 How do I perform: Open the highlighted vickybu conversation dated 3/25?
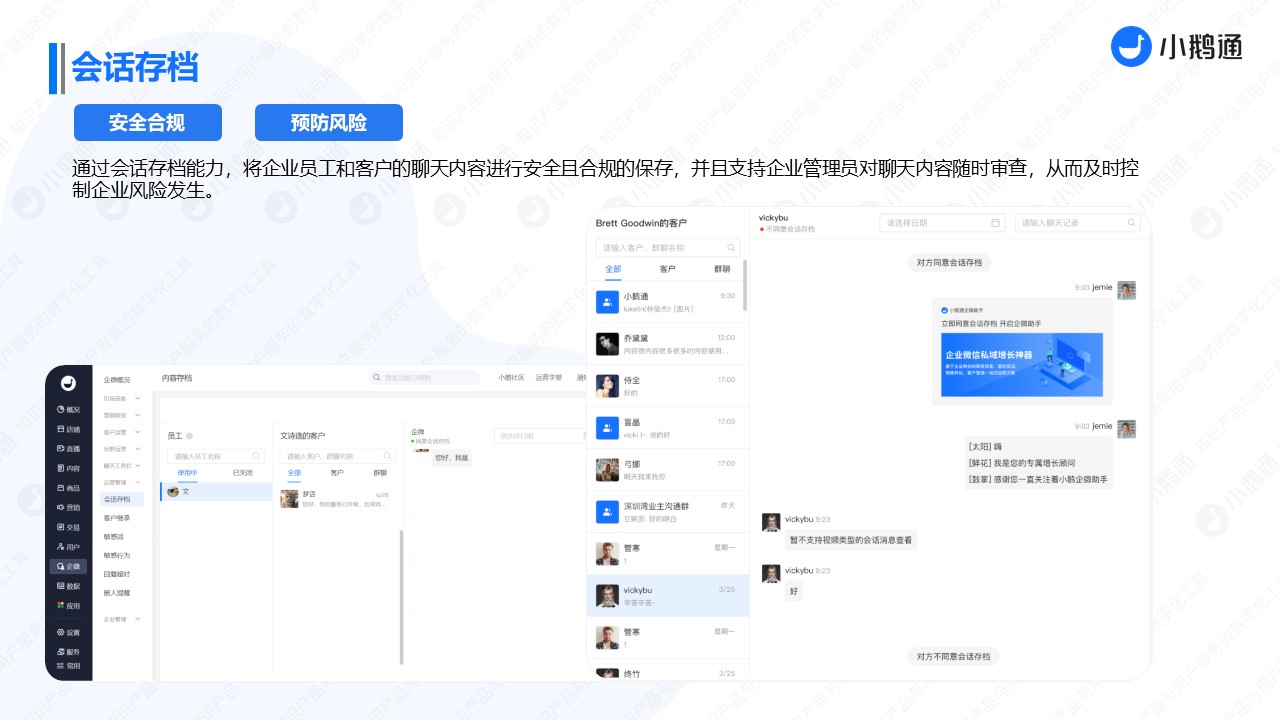pyautogui.click(x=668, y=596)
